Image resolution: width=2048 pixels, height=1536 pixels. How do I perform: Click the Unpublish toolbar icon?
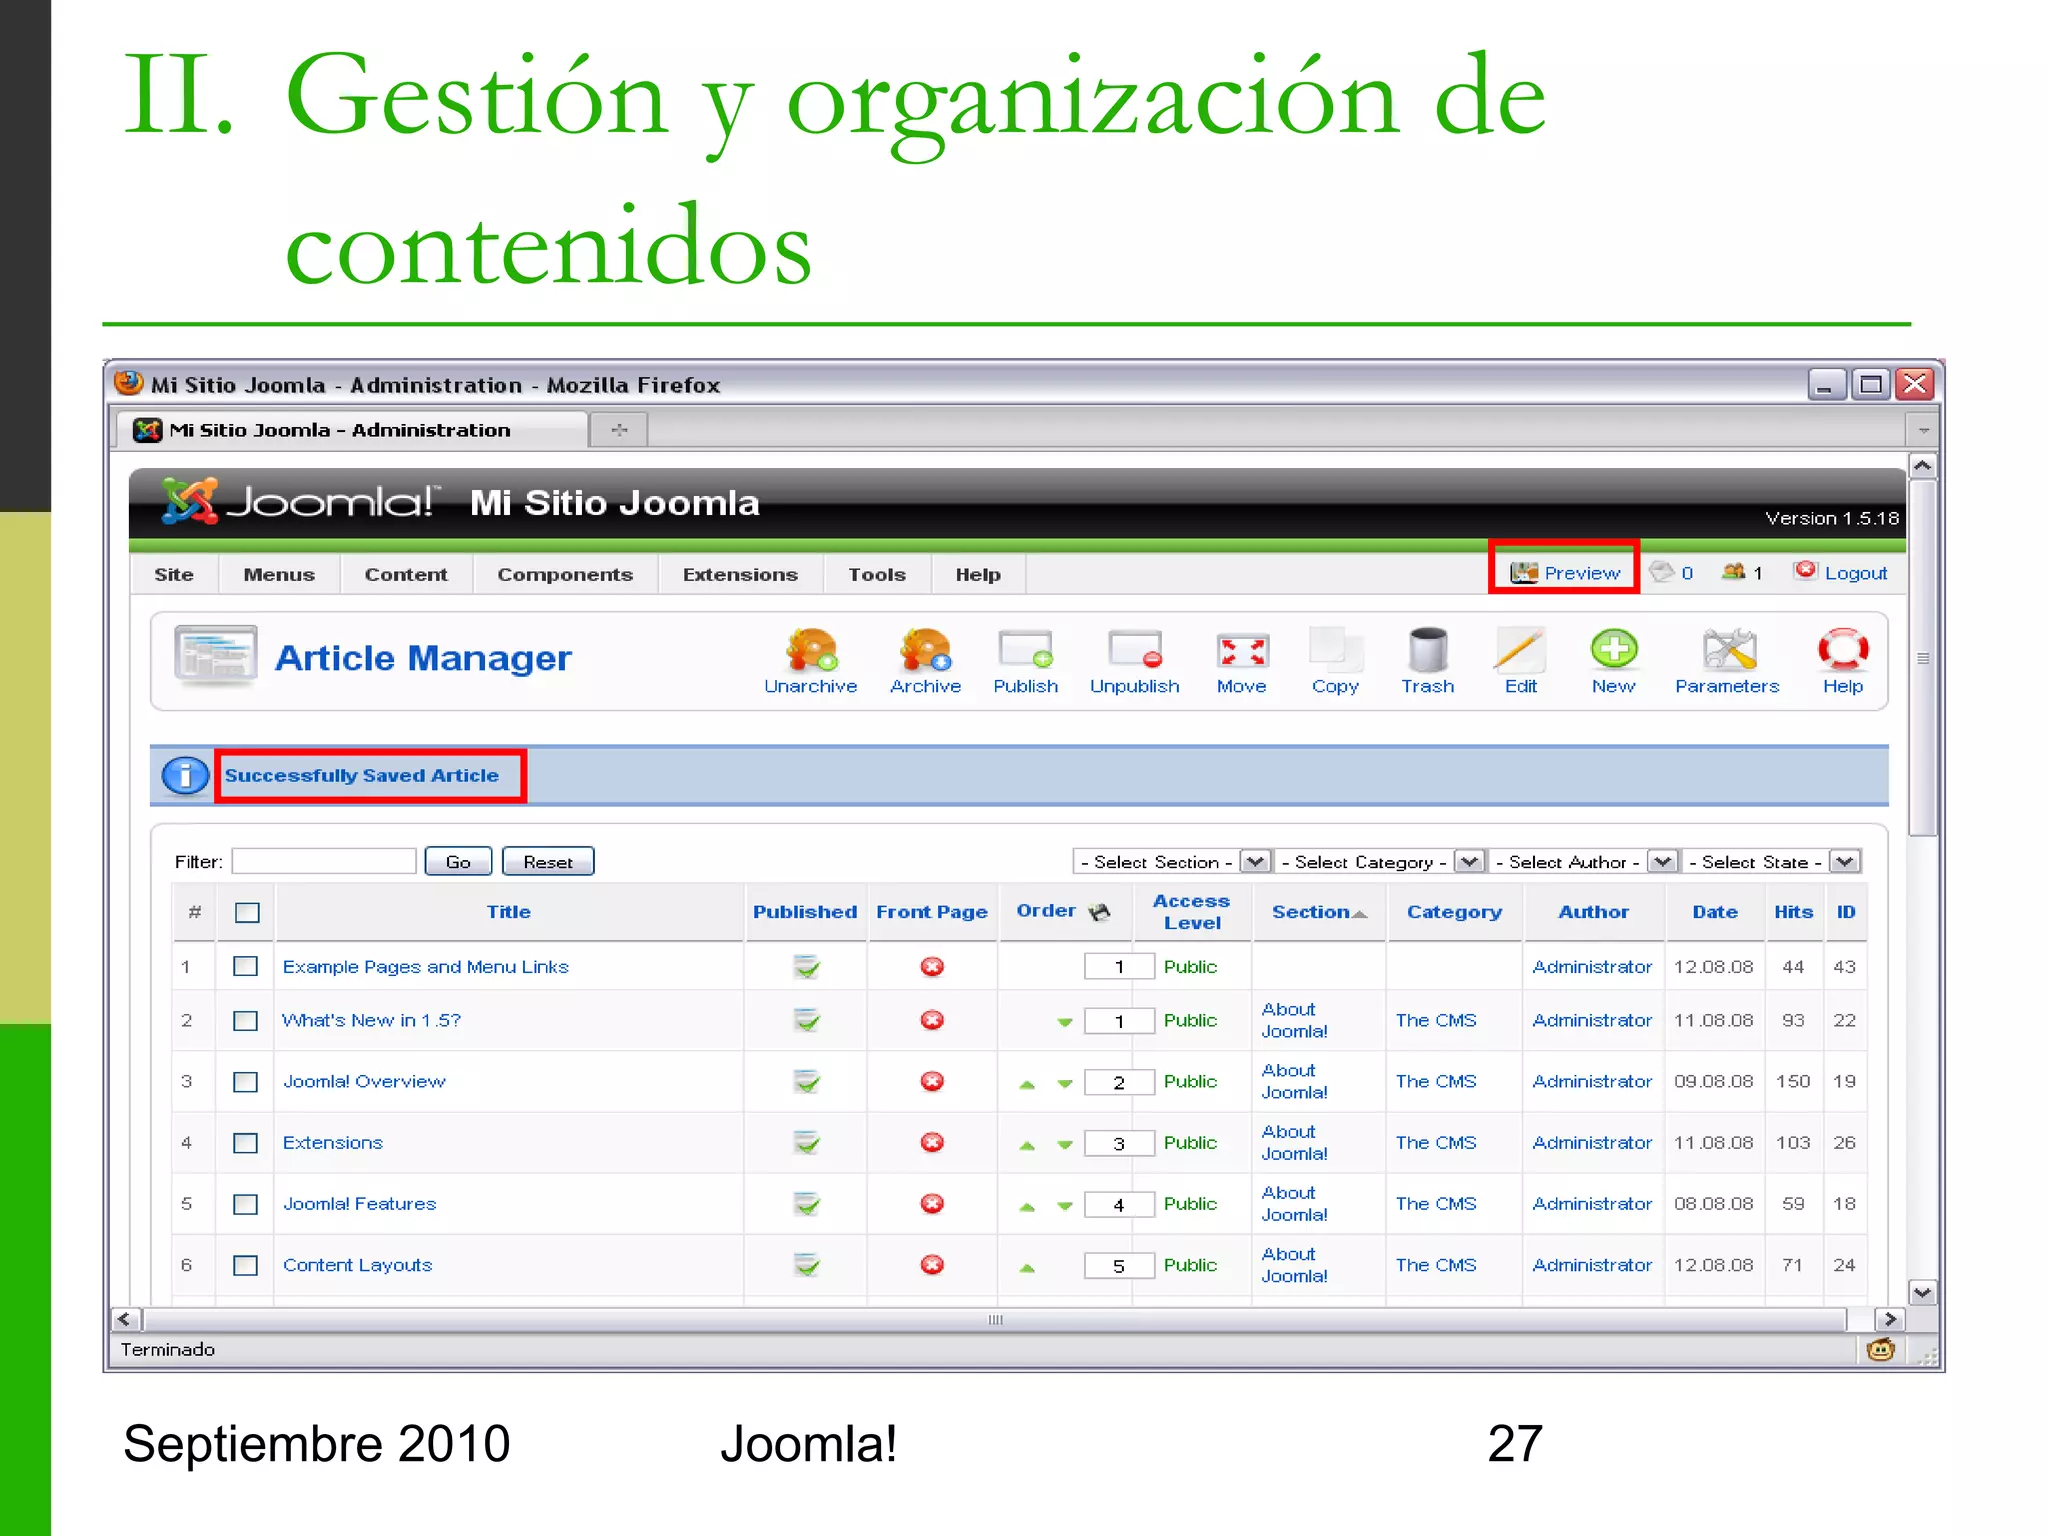click(x=1135, y=651)
